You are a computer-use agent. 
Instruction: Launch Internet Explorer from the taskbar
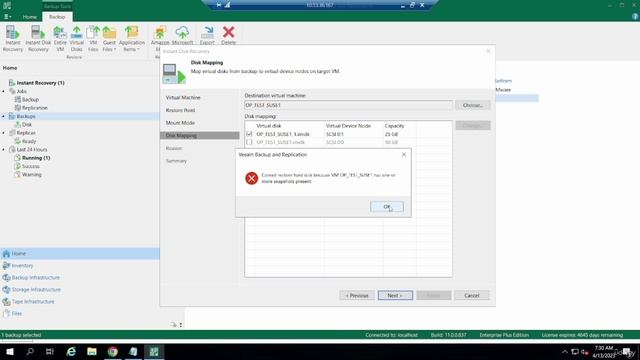(x=71, y=351)
